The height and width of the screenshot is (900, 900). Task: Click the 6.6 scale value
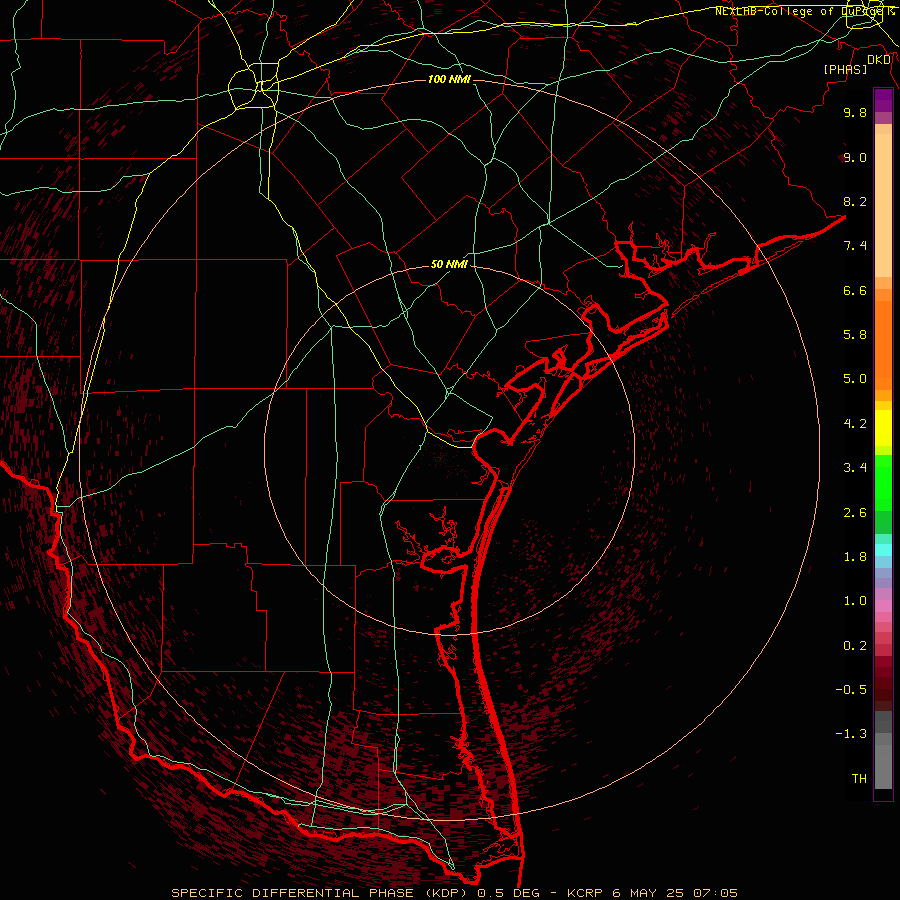855,290
